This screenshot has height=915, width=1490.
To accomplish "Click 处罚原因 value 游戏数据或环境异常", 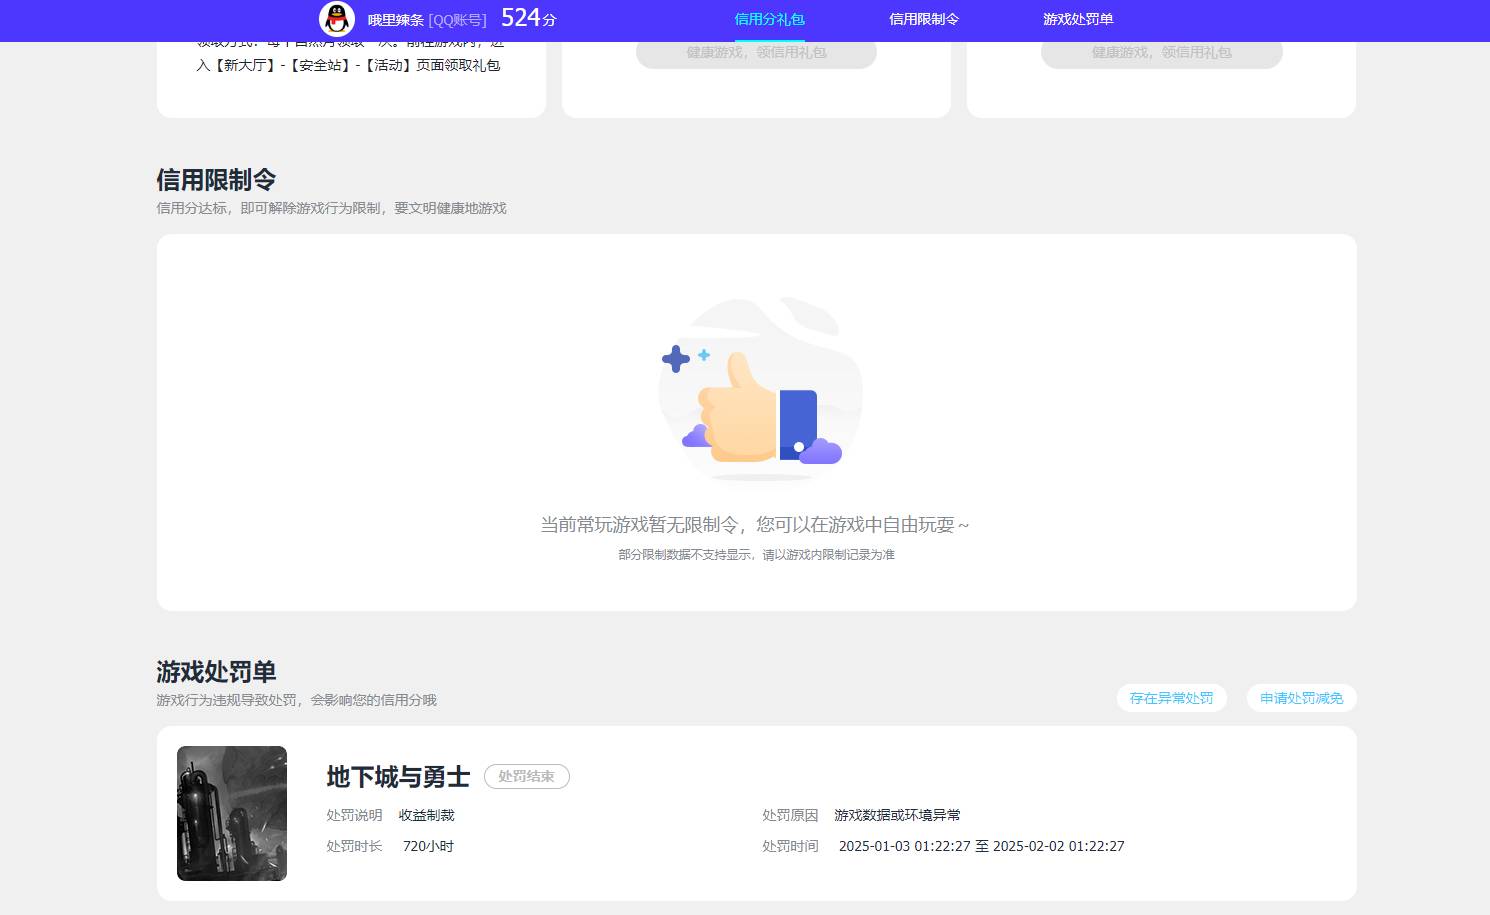I will (x=897, y=815).
